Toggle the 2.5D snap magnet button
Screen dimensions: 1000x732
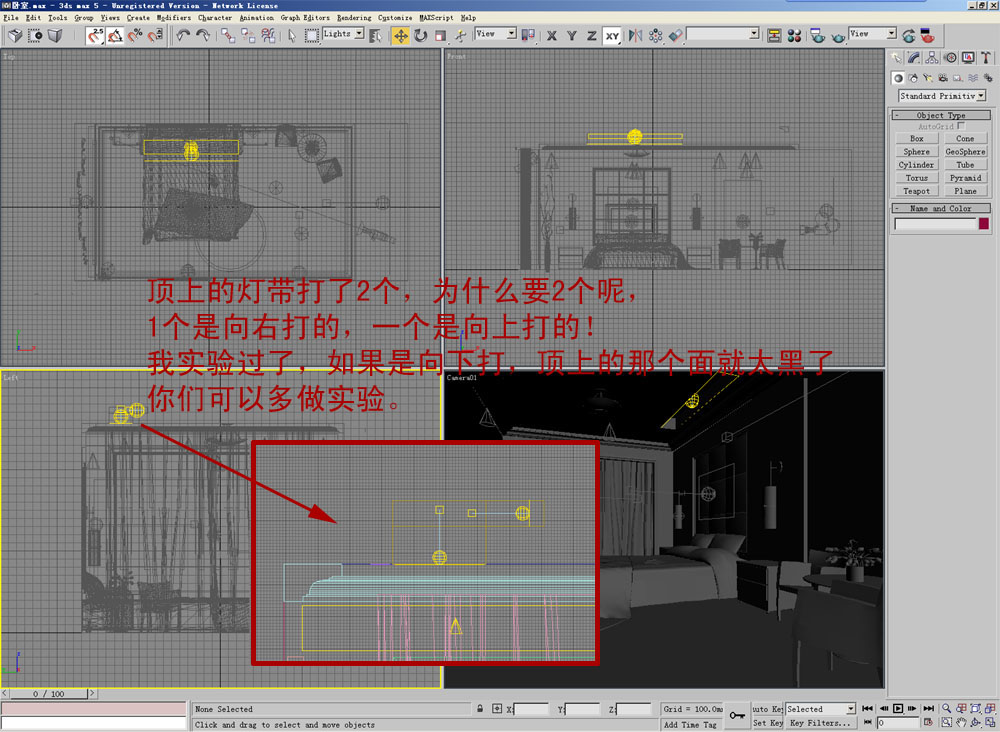pyautogui.click(x=95, y=36)
